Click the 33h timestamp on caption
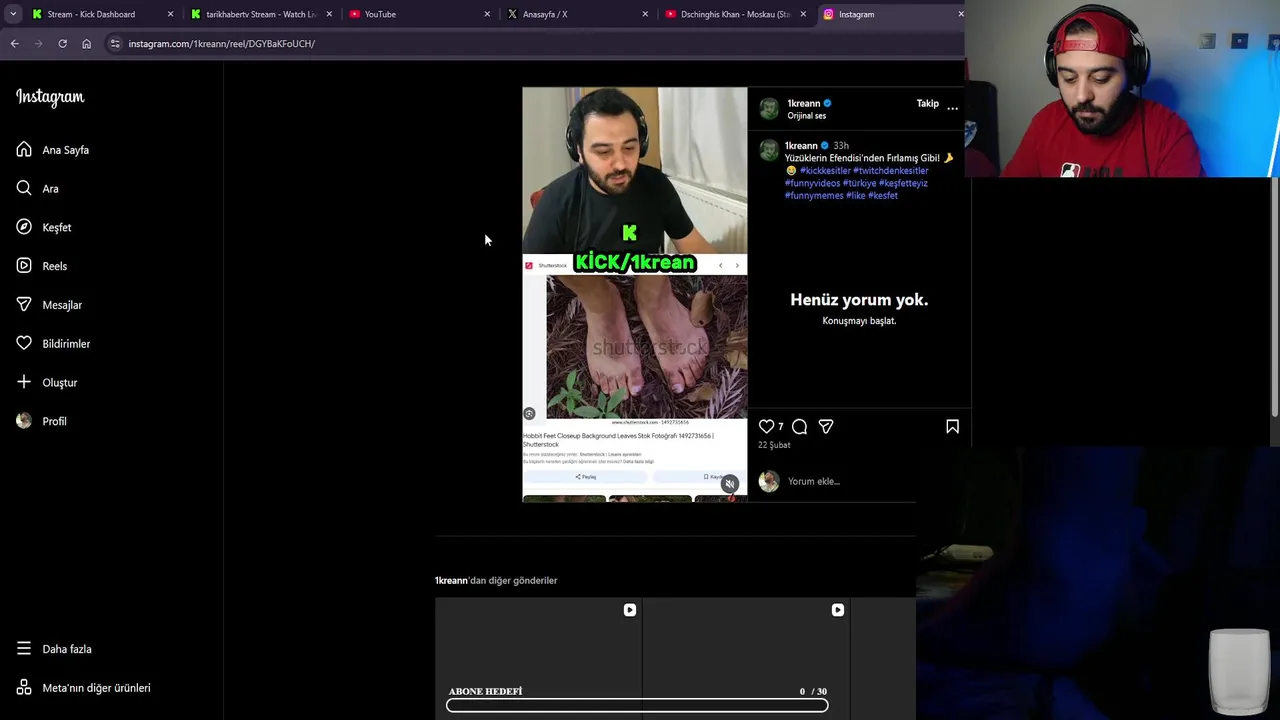The height and width of the screenshot is (720, 1280). pos(841,146)
